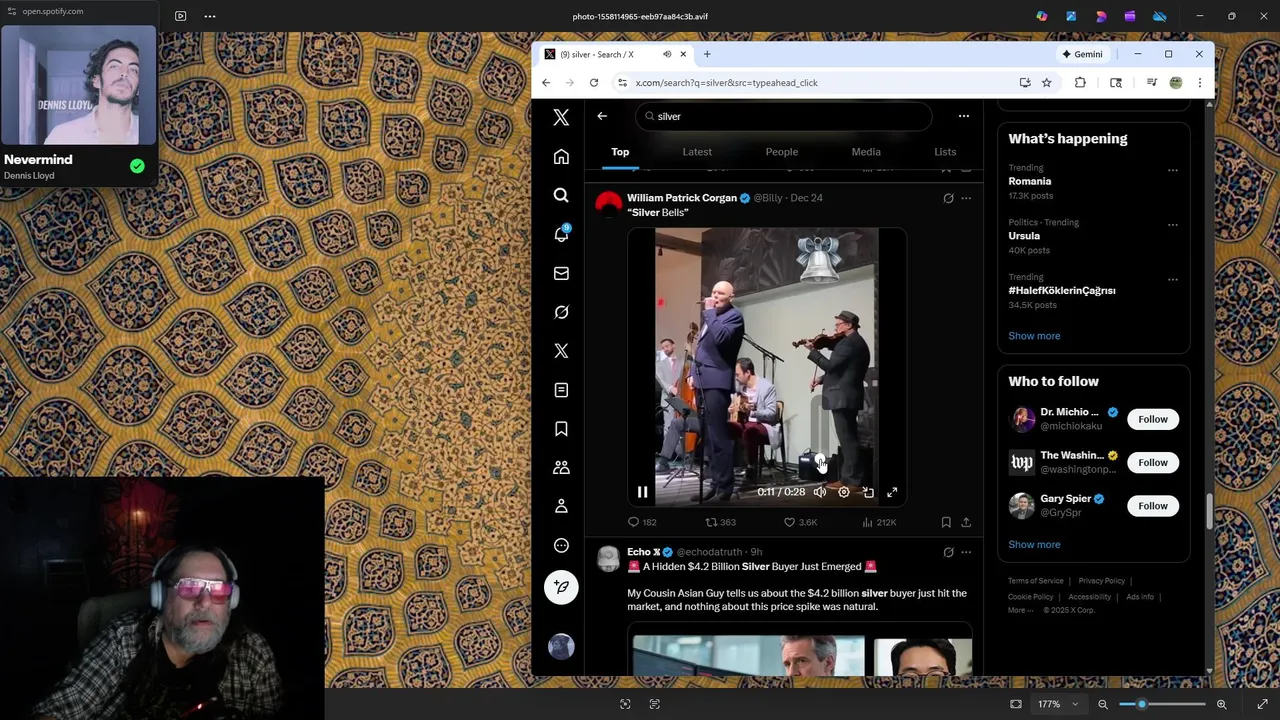Open More circle icon in X sidebar
This screenshot has height=720, width=1280.
561,545
